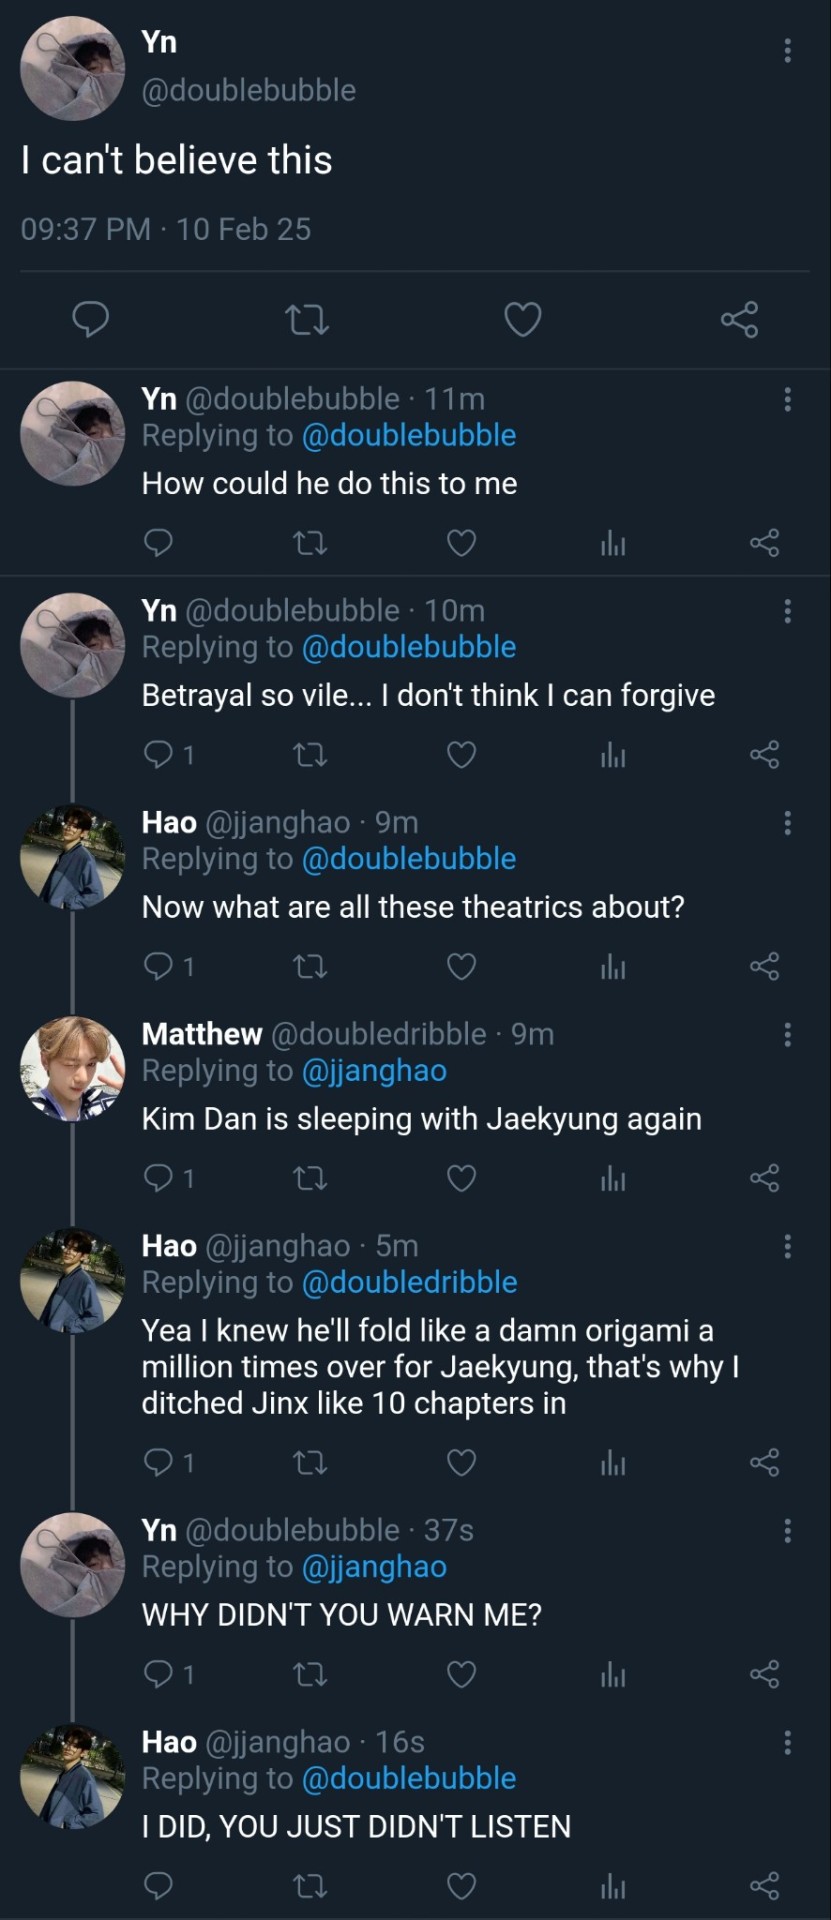The image size is (831, 1920).
Task: Open Yn's profile picture on main tweet
Action: (x=73, y=68)
